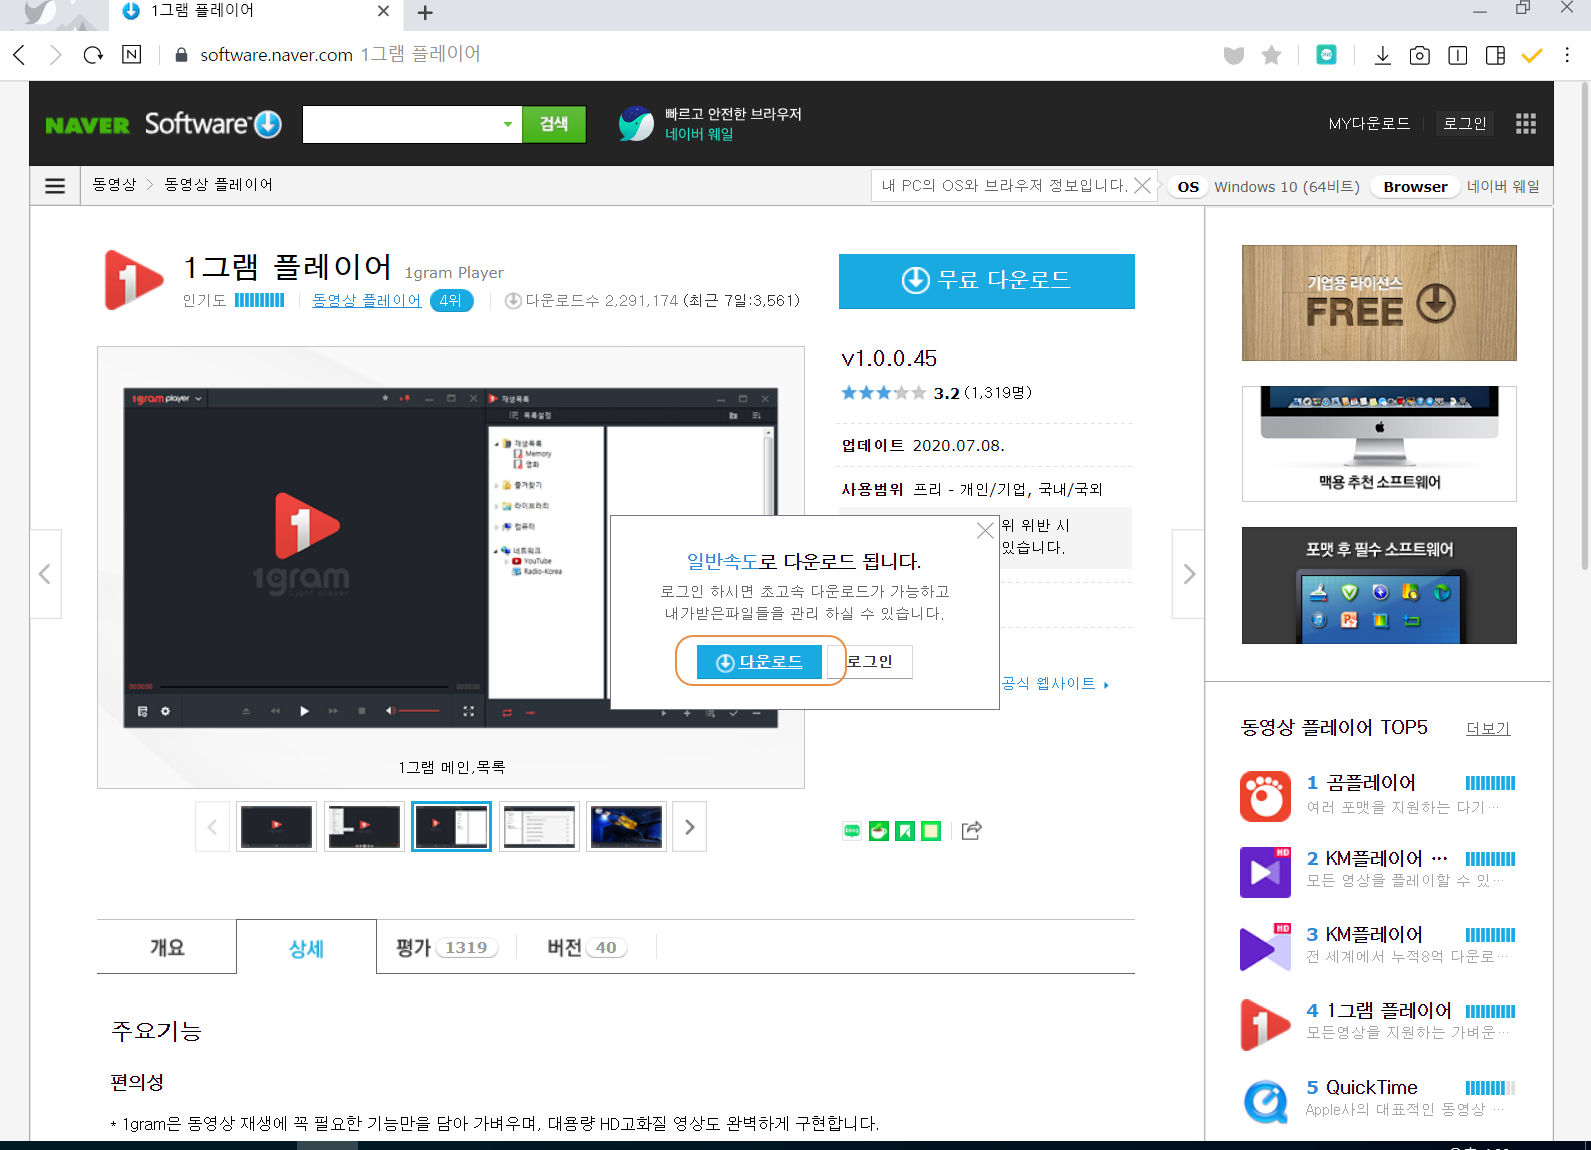Image resolution: width=1591 pixels, height=1150 pixels.
Task: Reload the page with the refresh icon
Action: click(93, 55)
